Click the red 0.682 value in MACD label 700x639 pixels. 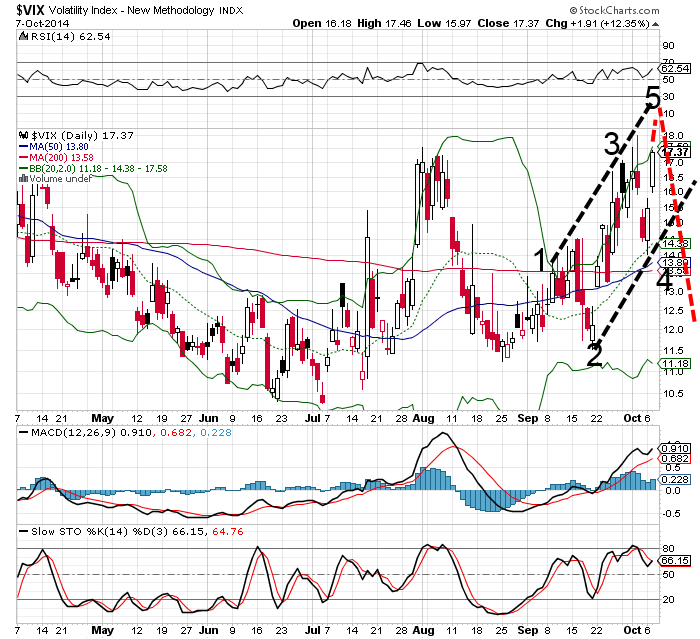[x=175, y=433]
